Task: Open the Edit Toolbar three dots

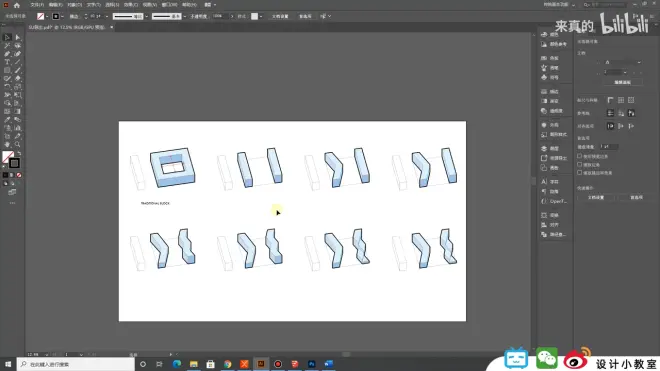Action: click(x=12, y=203)
